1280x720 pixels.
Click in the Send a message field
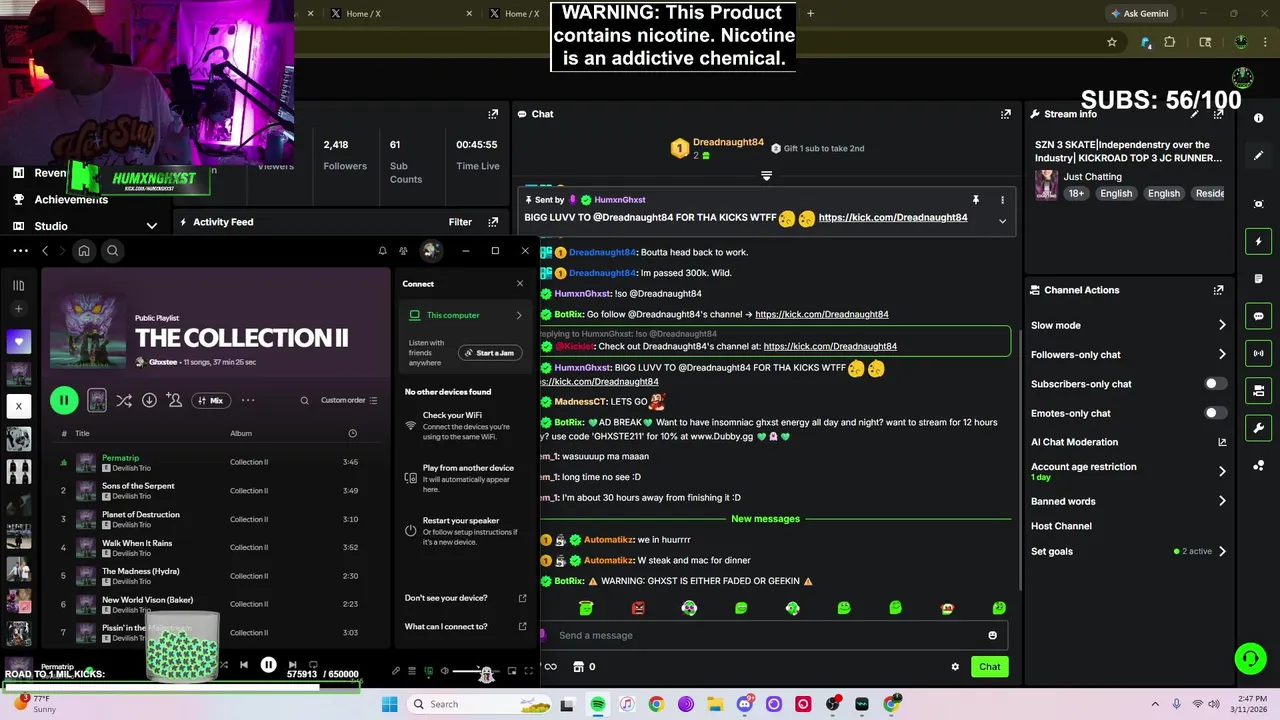(768, 635)
